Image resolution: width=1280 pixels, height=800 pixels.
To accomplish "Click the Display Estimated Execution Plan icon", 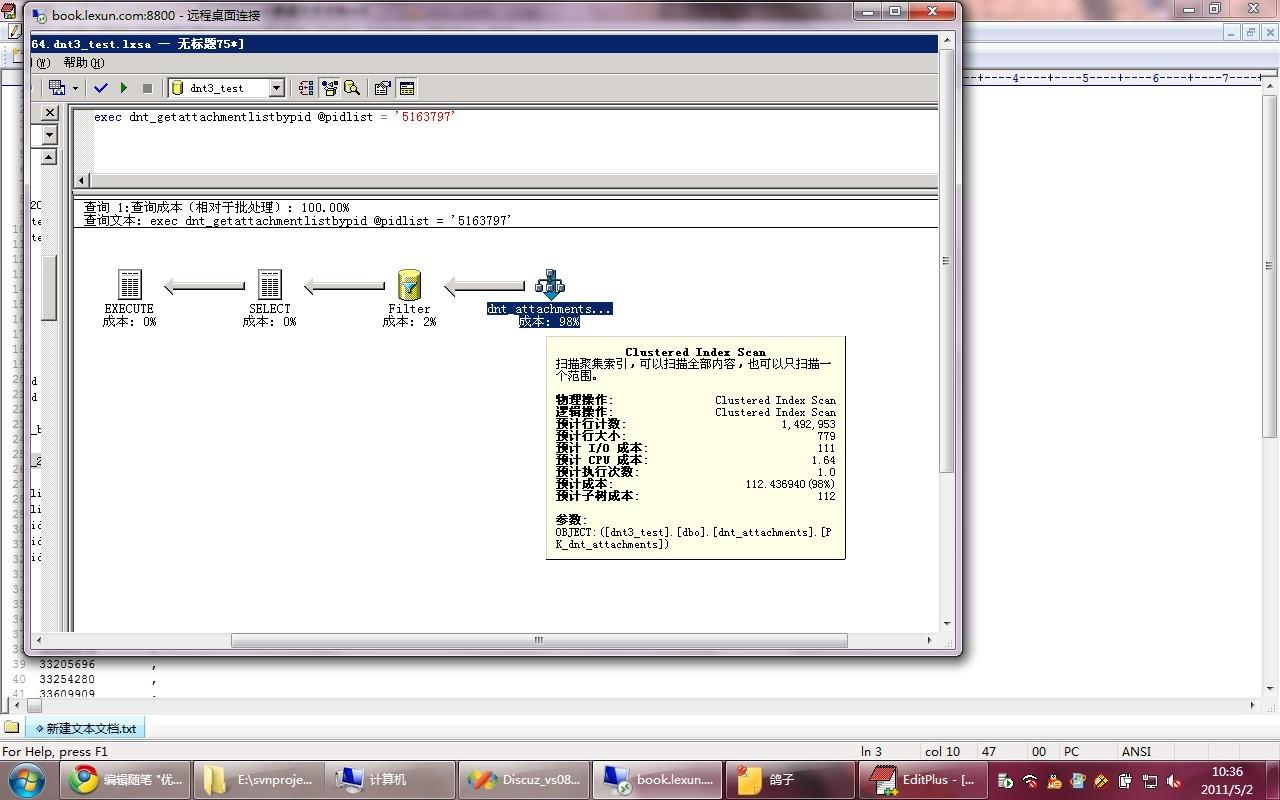I will click(x=306, y=88).
